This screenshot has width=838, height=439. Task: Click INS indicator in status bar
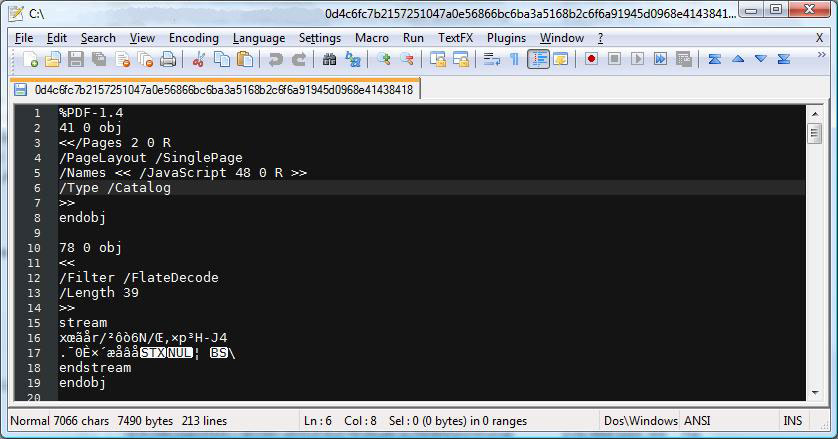coord(793,421)
